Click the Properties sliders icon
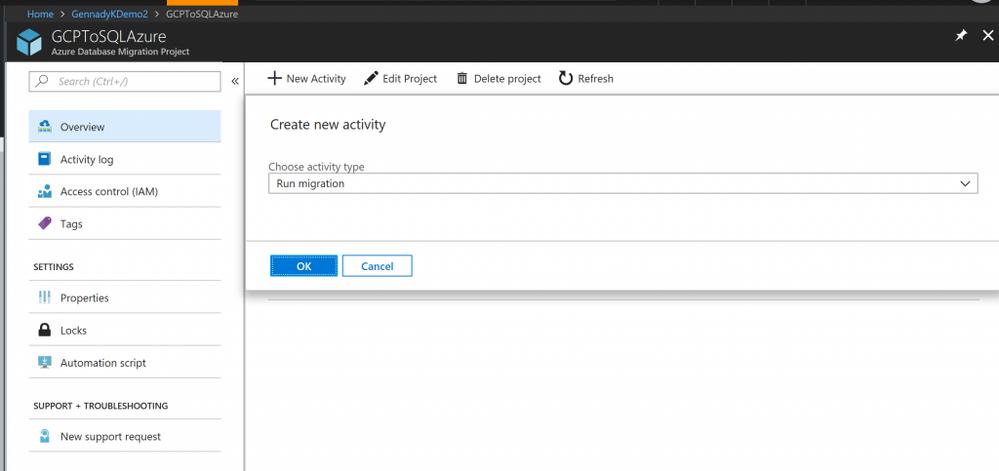999x471 pixels. click(x=45, y=297)
